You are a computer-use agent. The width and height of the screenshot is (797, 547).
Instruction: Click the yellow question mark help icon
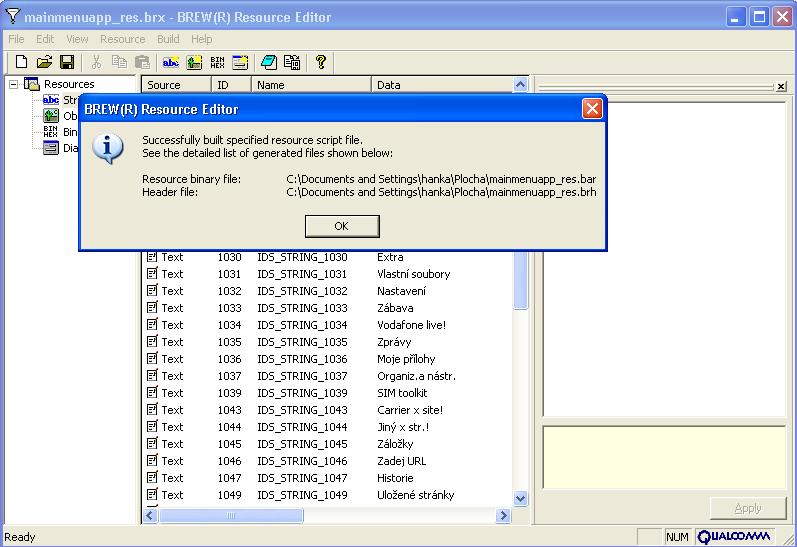[x=321, y=62]
